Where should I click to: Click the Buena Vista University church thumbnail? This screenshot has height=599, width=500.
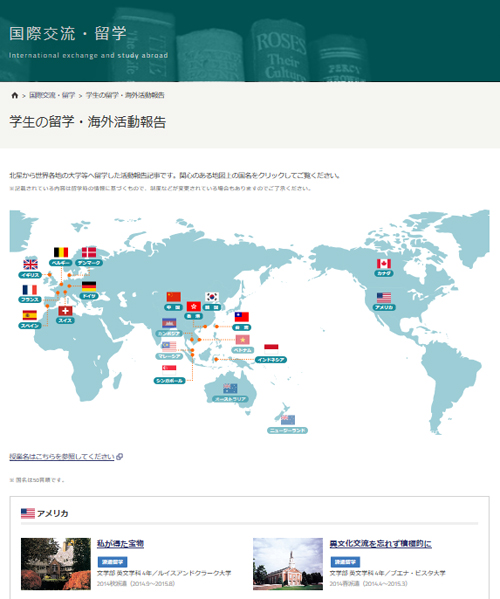[288, 564]
